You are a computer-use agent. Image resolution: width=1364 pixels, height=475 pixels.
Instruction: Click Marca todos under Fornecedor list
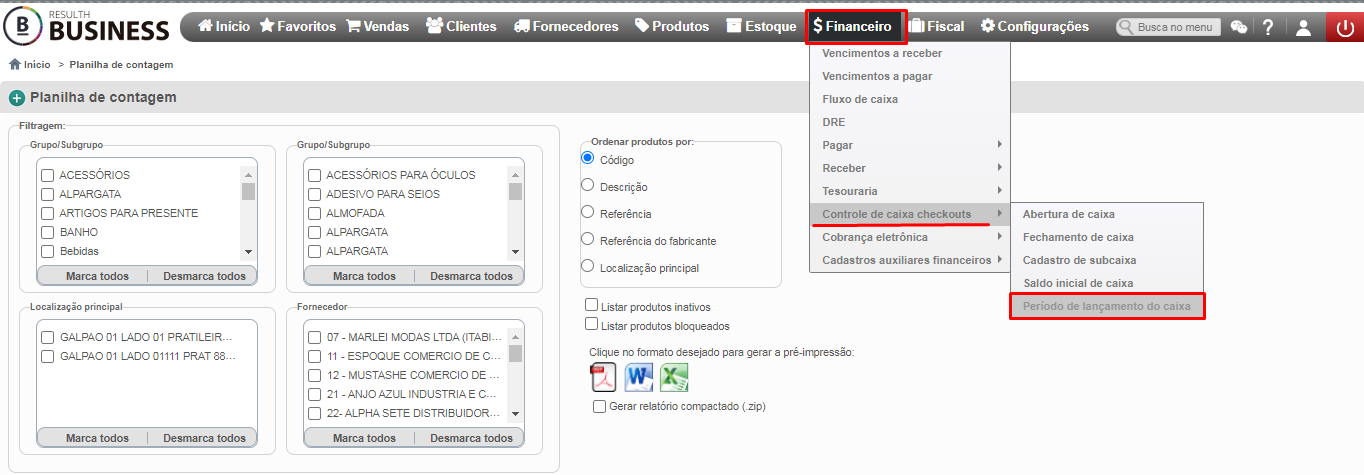(364, 438)
